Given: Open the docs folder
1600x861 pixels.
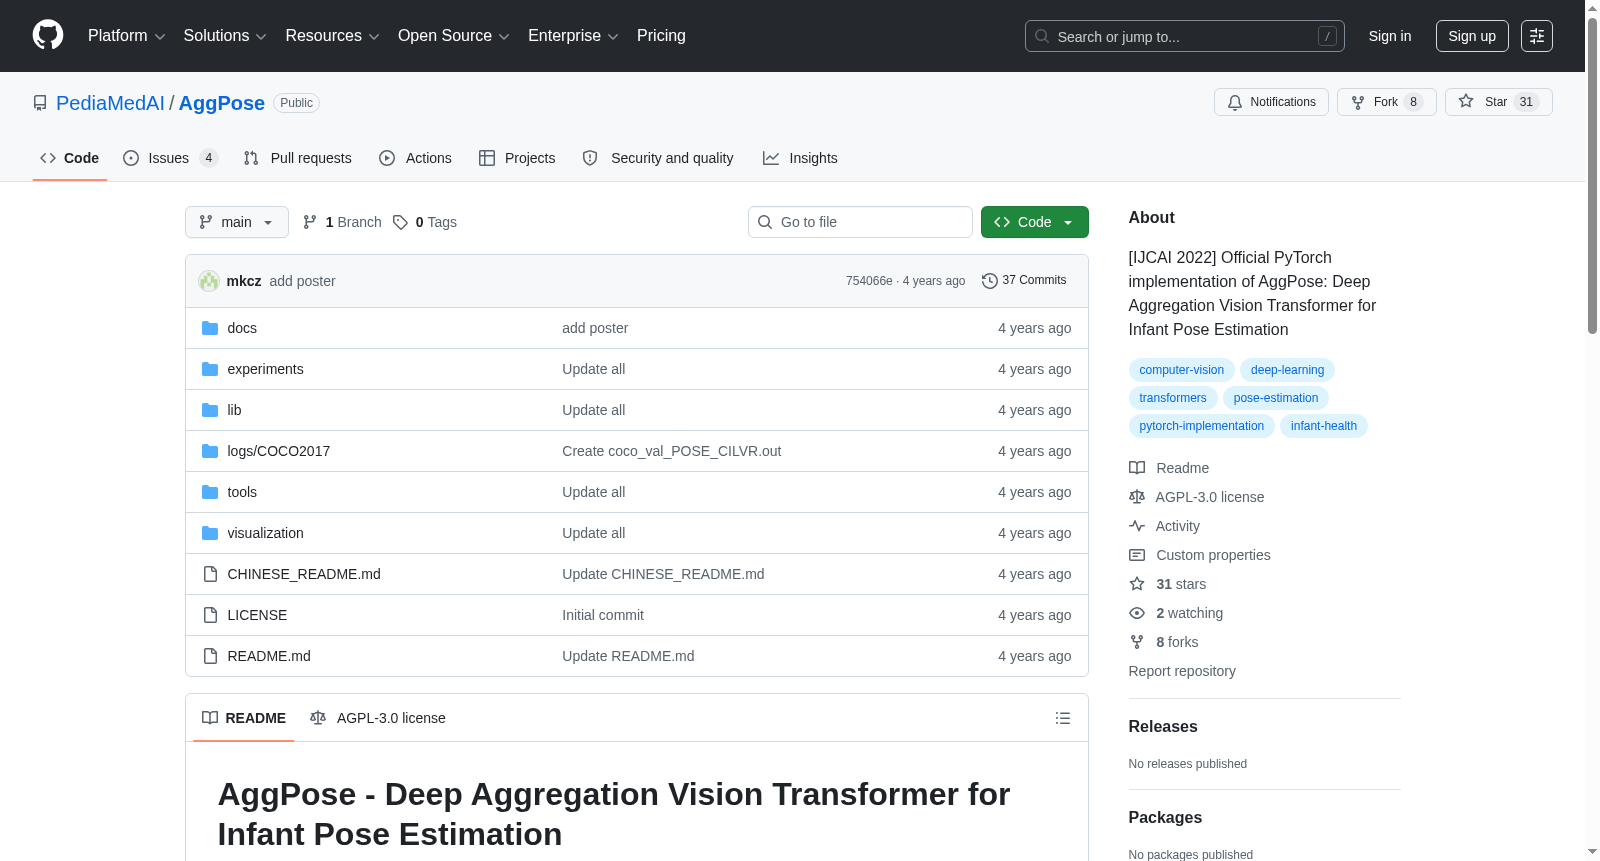Looking at the screenshot, I should (x=242, y=328).
